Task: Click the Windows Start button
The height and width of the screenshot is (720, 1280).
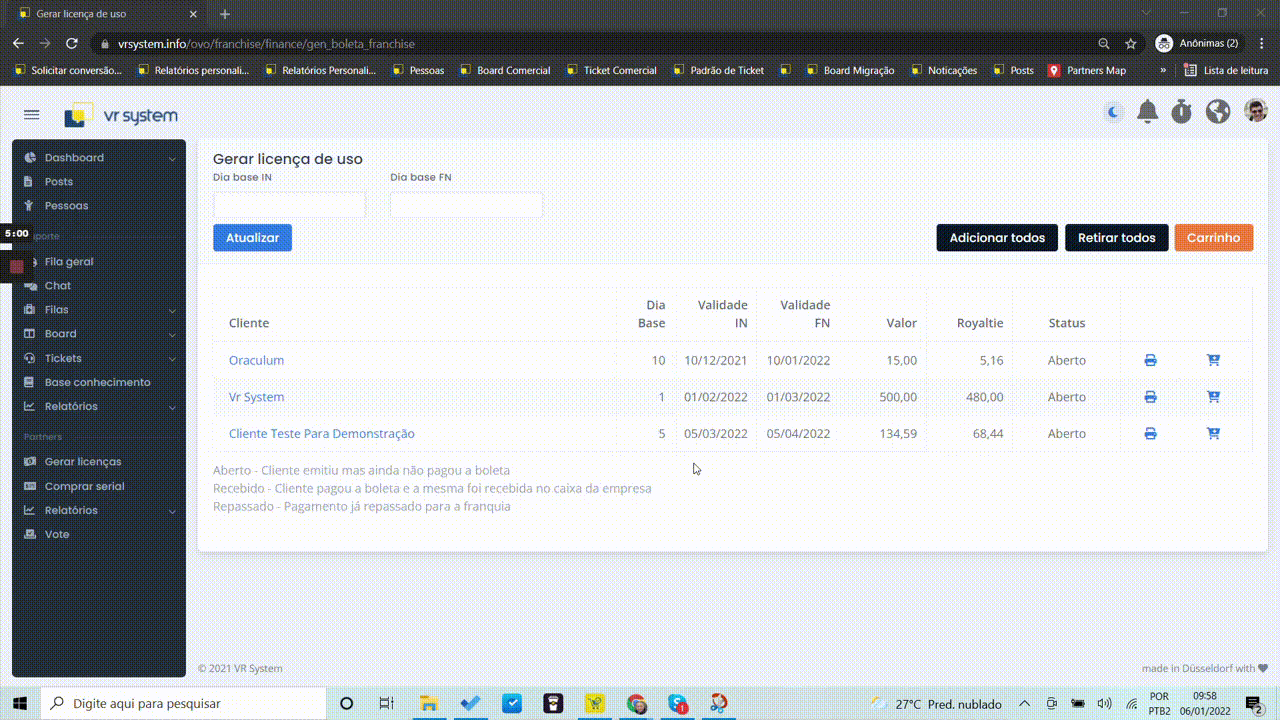Action: [21, 703]
